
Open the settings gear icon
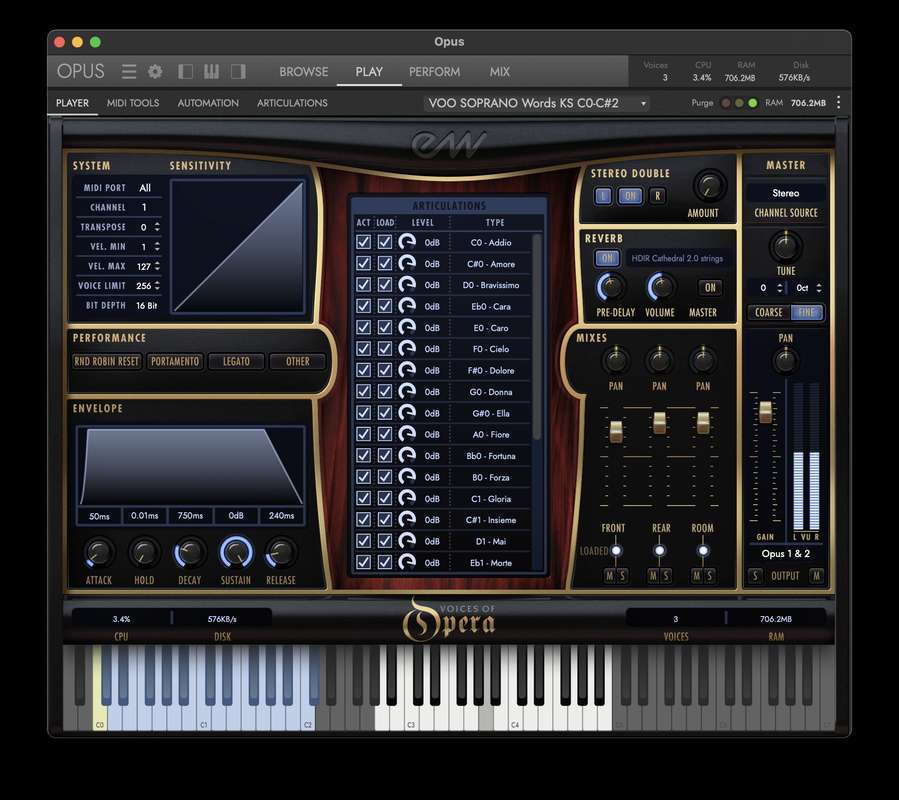(155, 71)
